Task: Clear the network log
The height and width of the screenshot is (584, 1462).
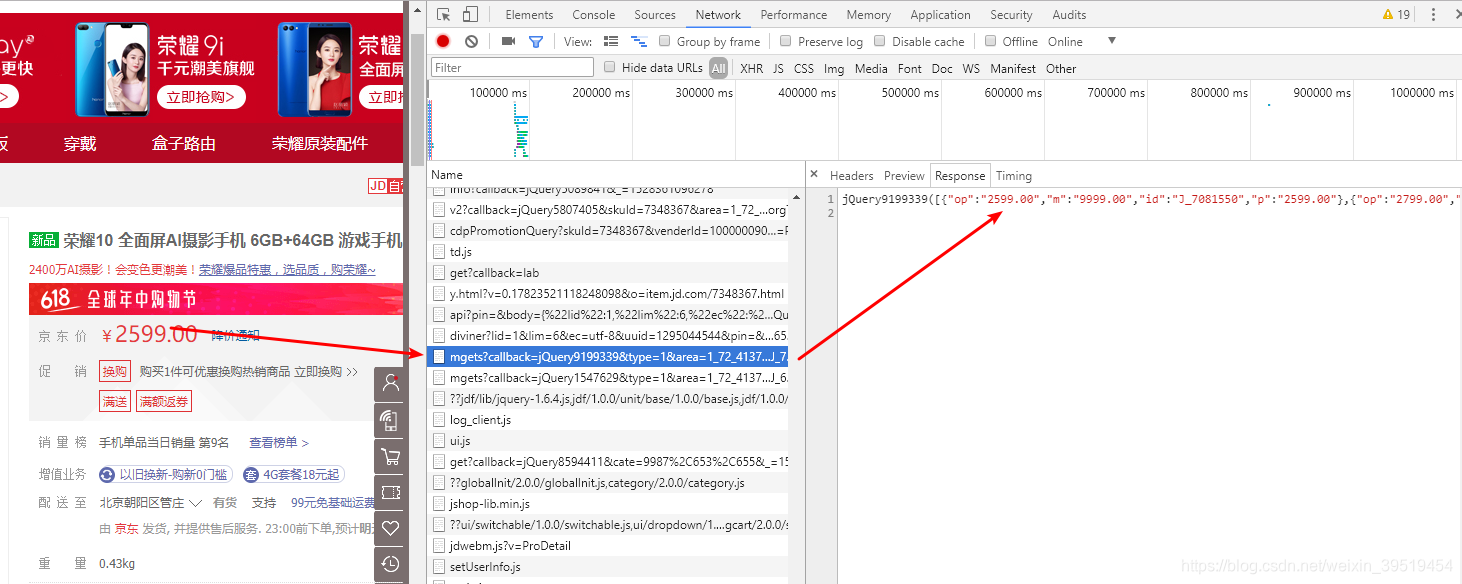Action: click(x=471, y=41)
